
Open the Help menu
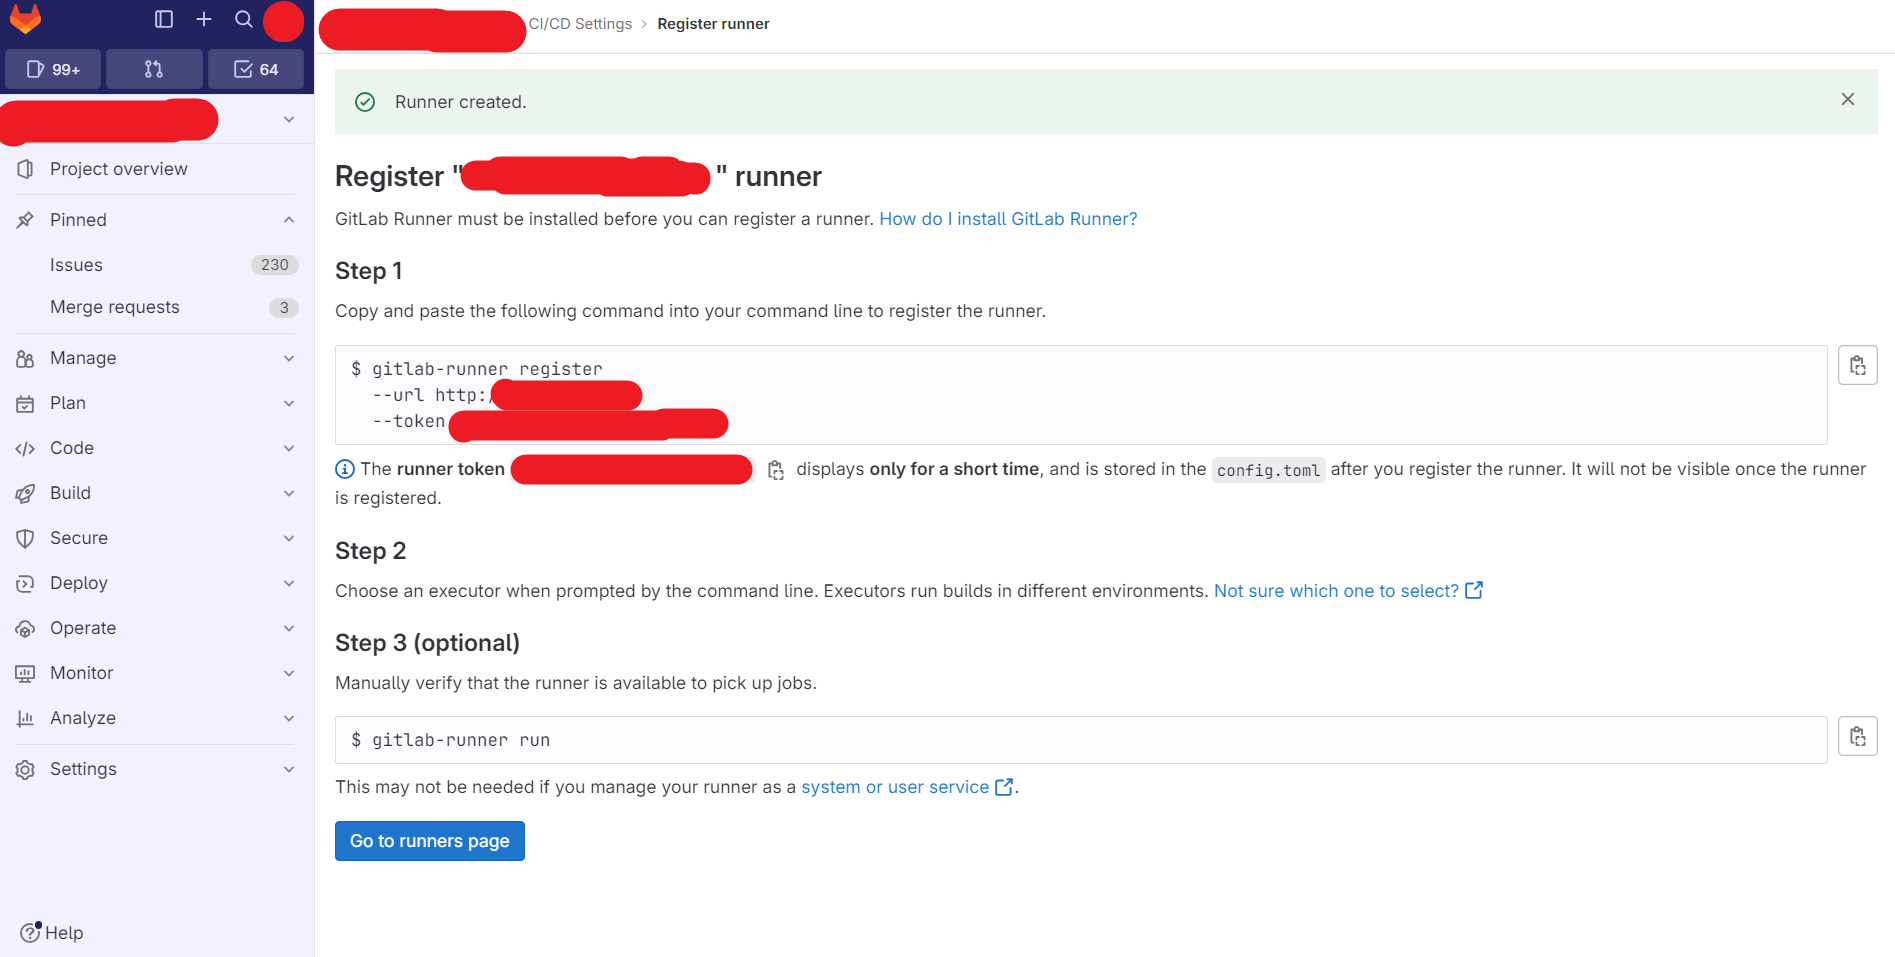tap(52, 932)
